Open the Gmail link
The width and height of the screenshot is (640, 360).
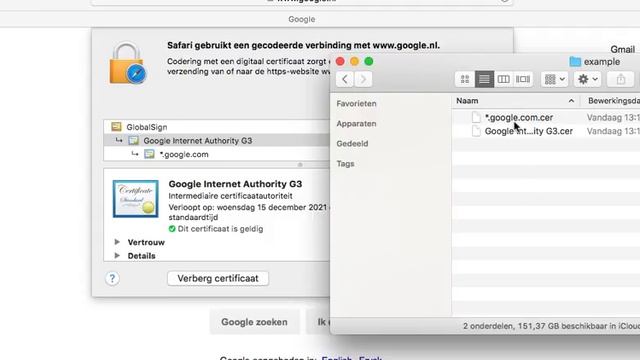coord(622,49)
